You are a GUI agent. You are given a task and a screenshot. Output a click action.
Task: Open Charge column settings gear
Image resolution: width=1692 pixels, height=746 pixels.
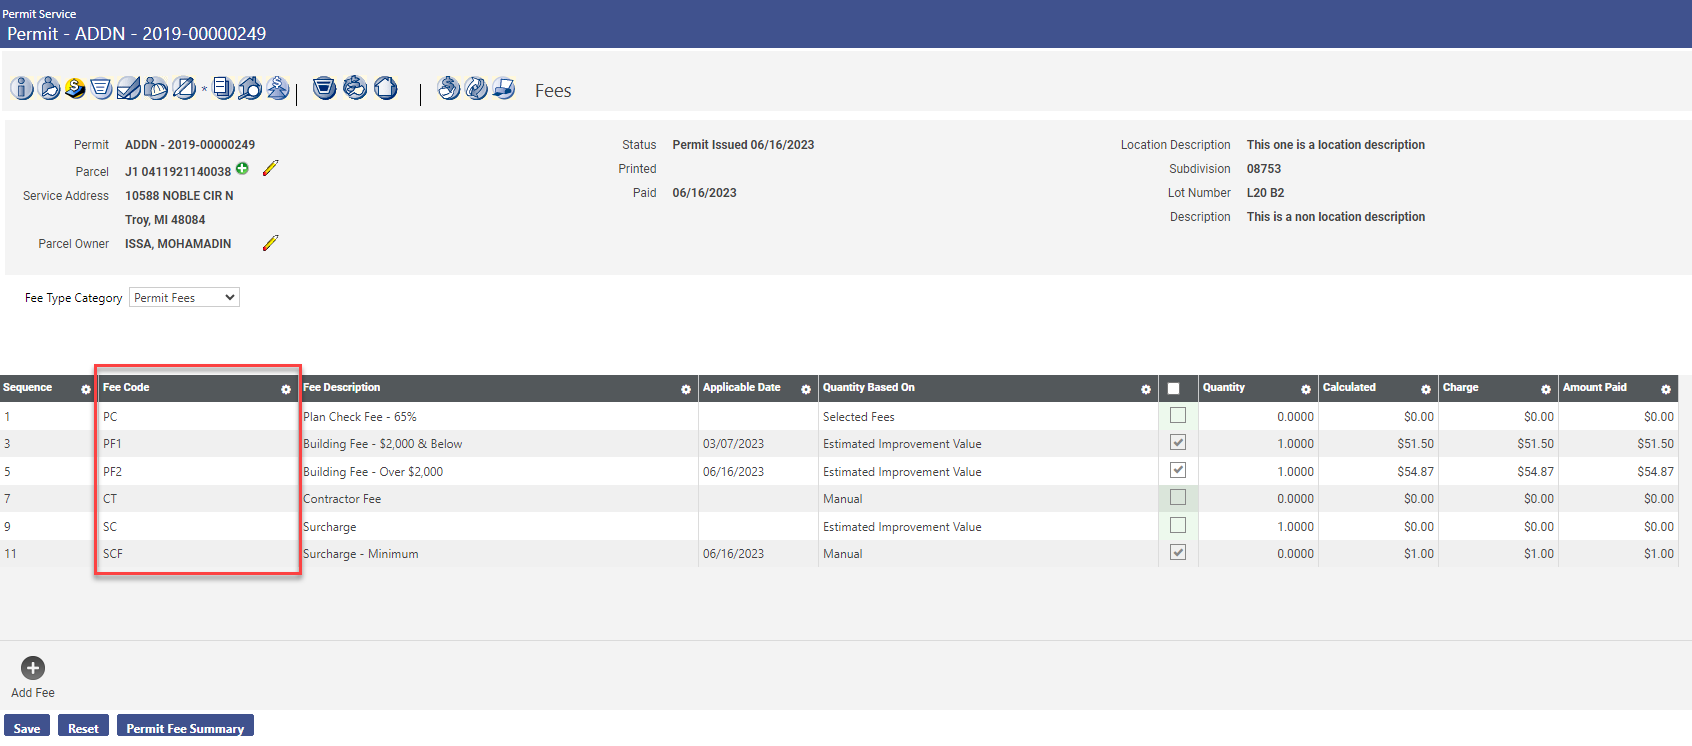(x=1546, y=389)
